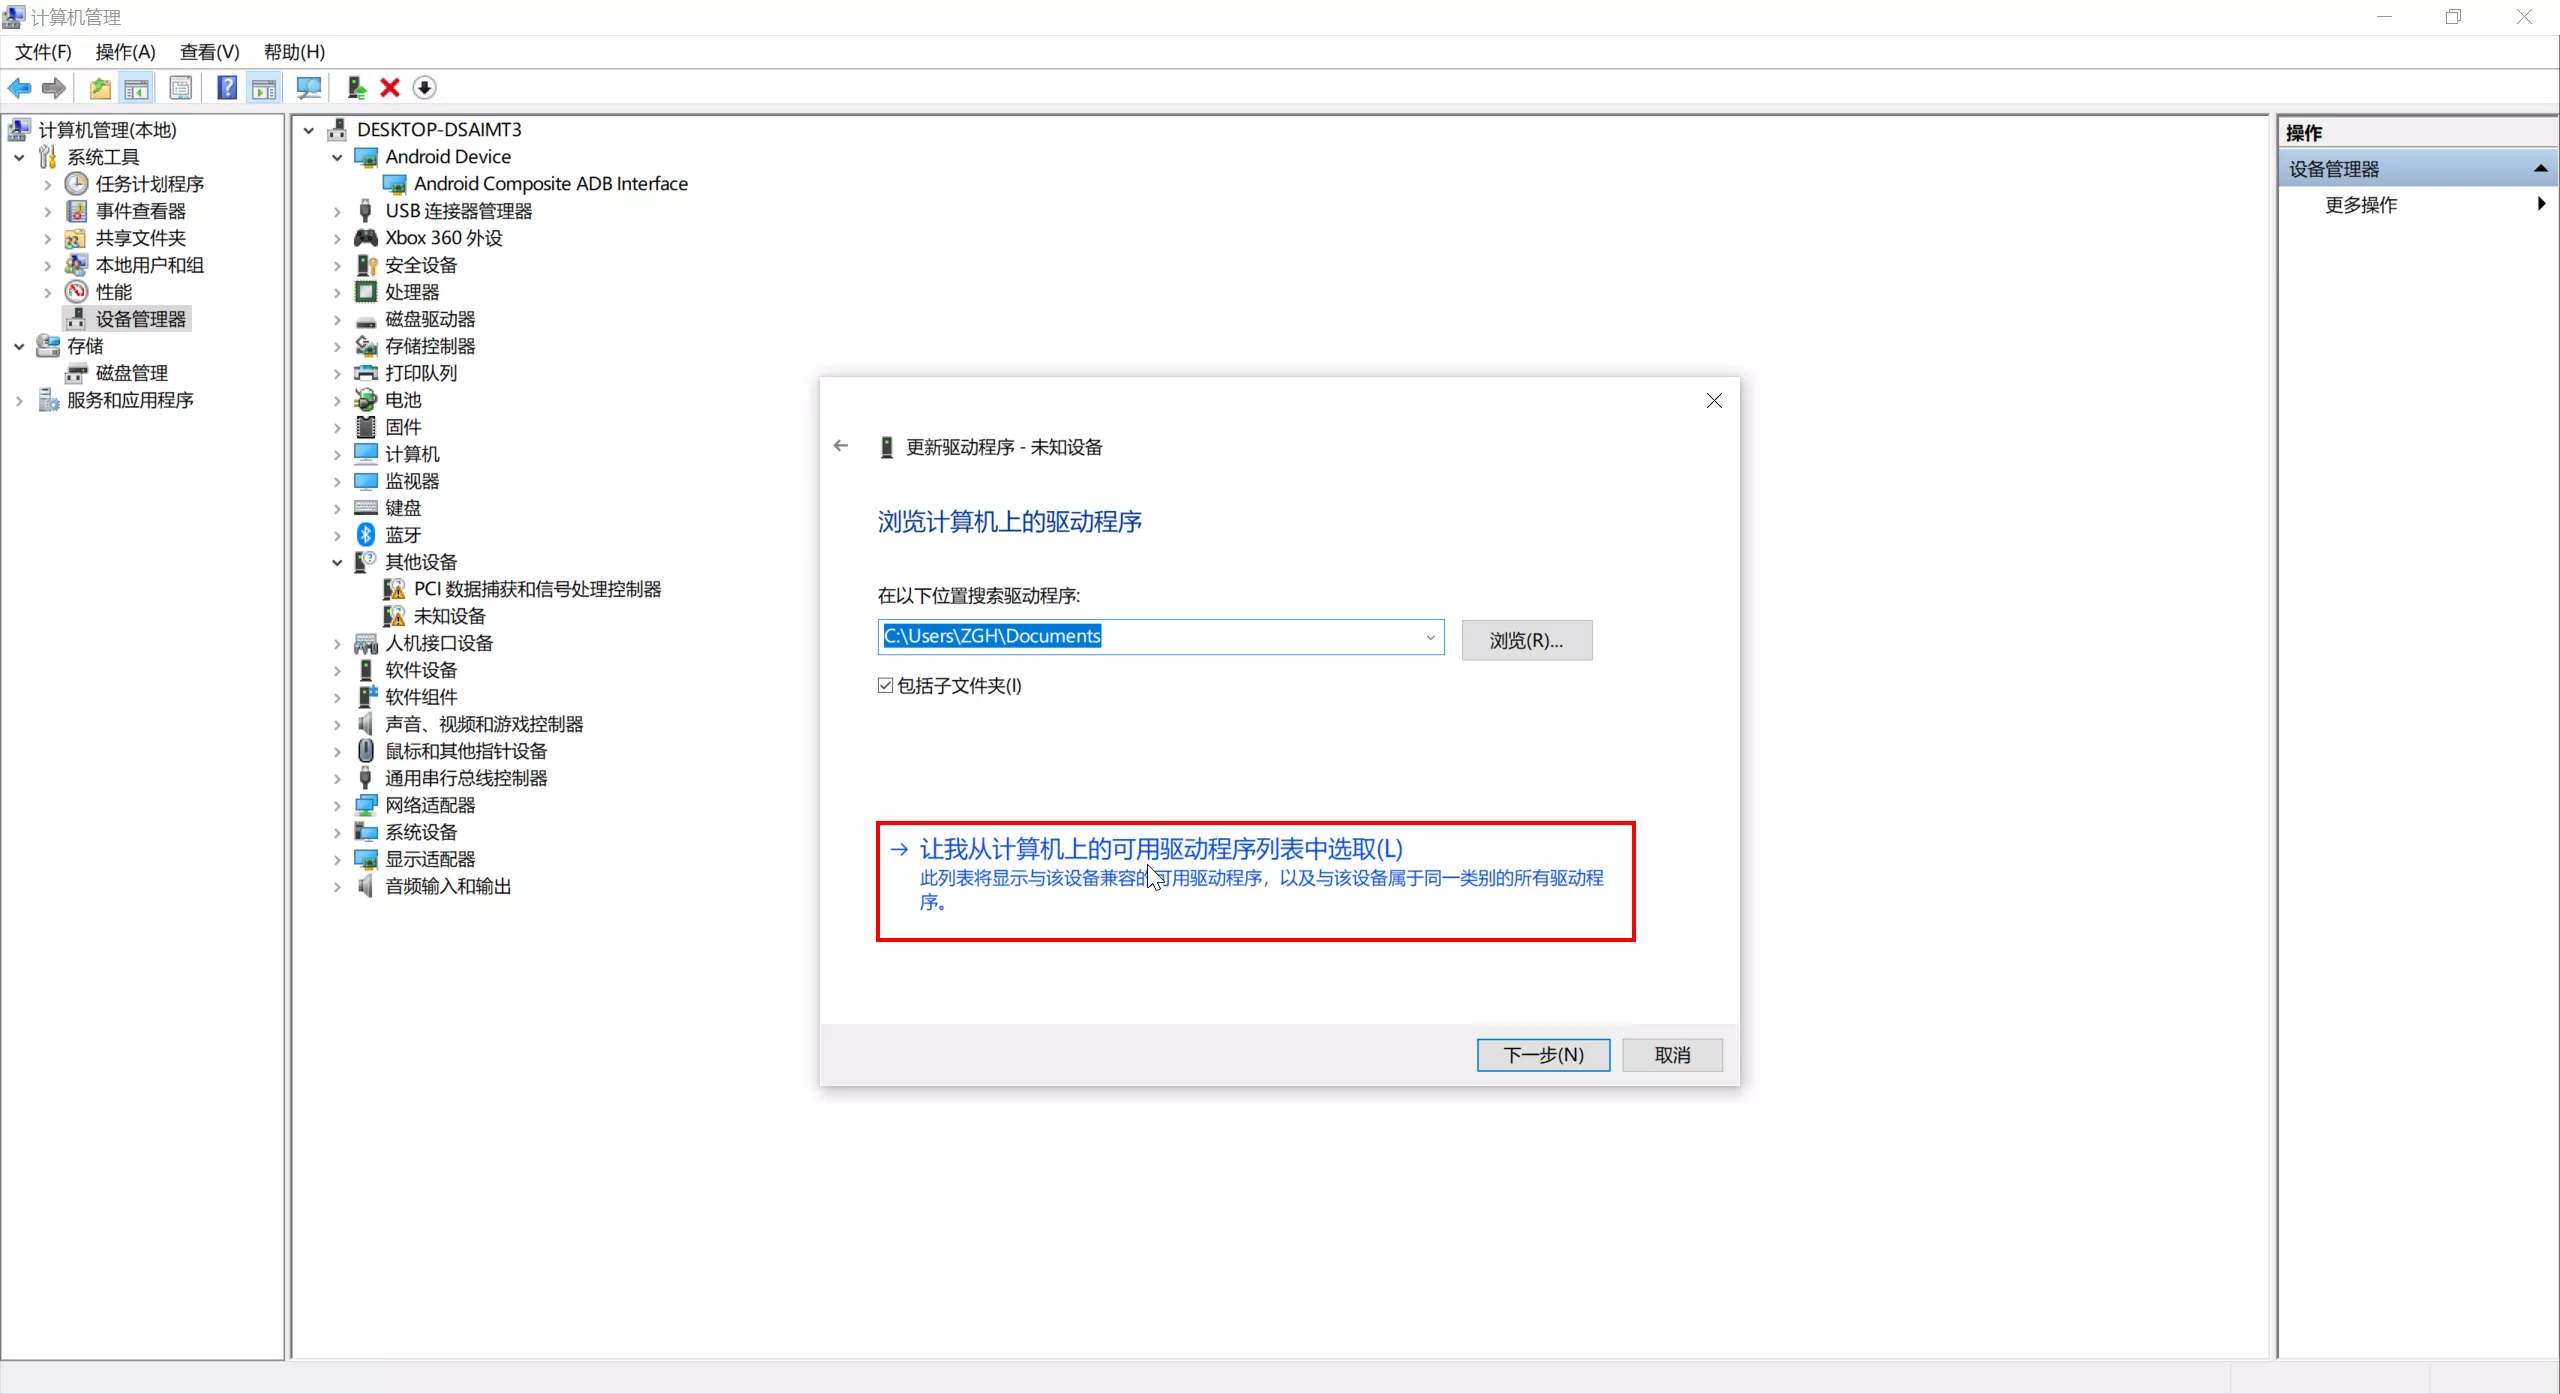Open the 查看(V) menu
This screenshot has width=2560, height=1394.
point(209,52)
